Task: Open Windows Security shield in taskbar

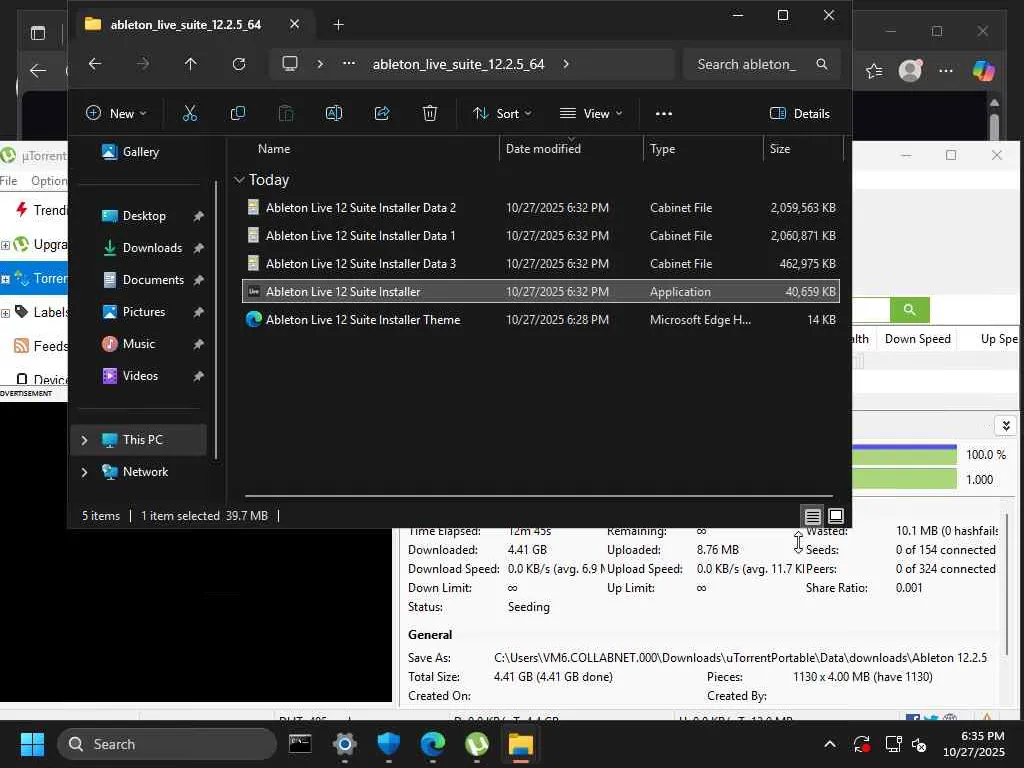Action: [389, 744]
